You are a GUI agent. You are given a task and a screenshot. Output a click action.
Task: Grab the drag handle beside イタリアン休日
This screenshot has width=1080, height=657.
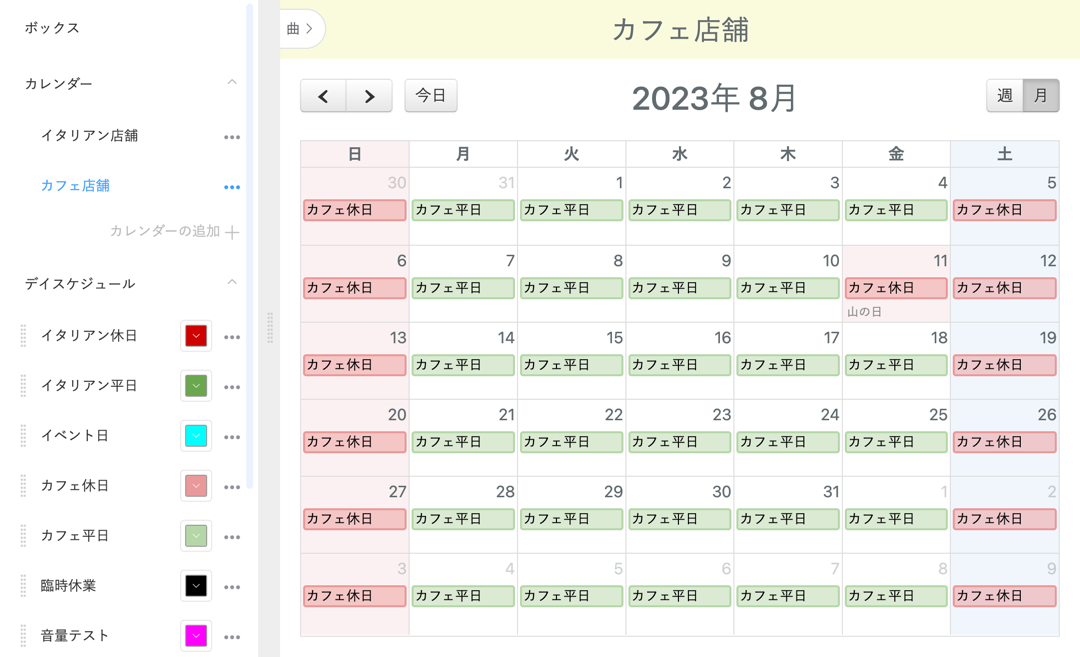[x=23, y=336]
